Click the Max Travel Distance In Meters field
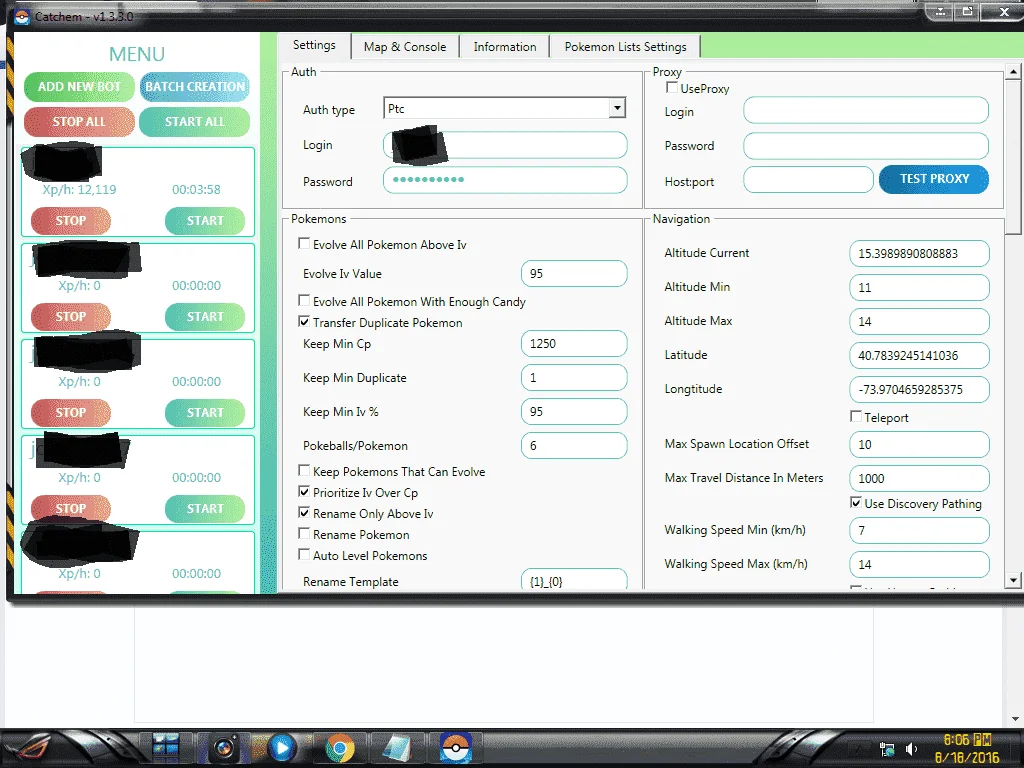Viewport: 1024px width, 768px height. 919,478
